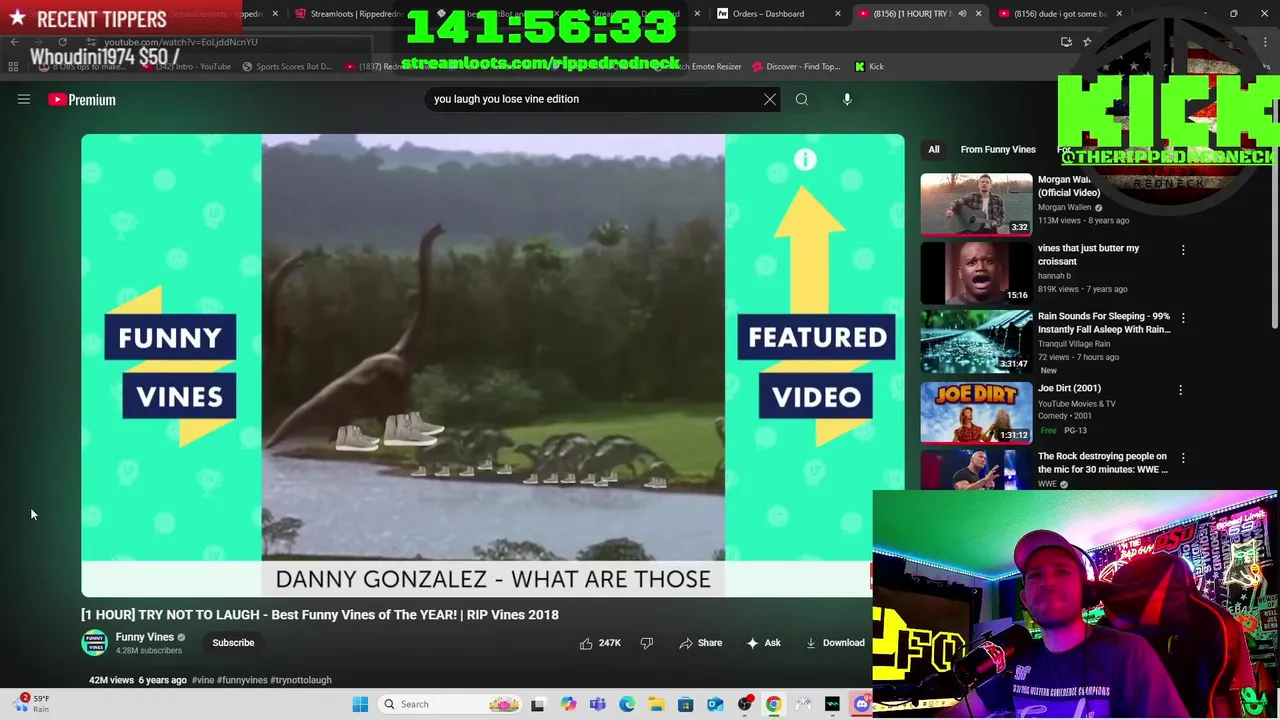Close the 1 HOUR TRY YouTube tab
Screen dimensions: 1280x720
point(979,14)
